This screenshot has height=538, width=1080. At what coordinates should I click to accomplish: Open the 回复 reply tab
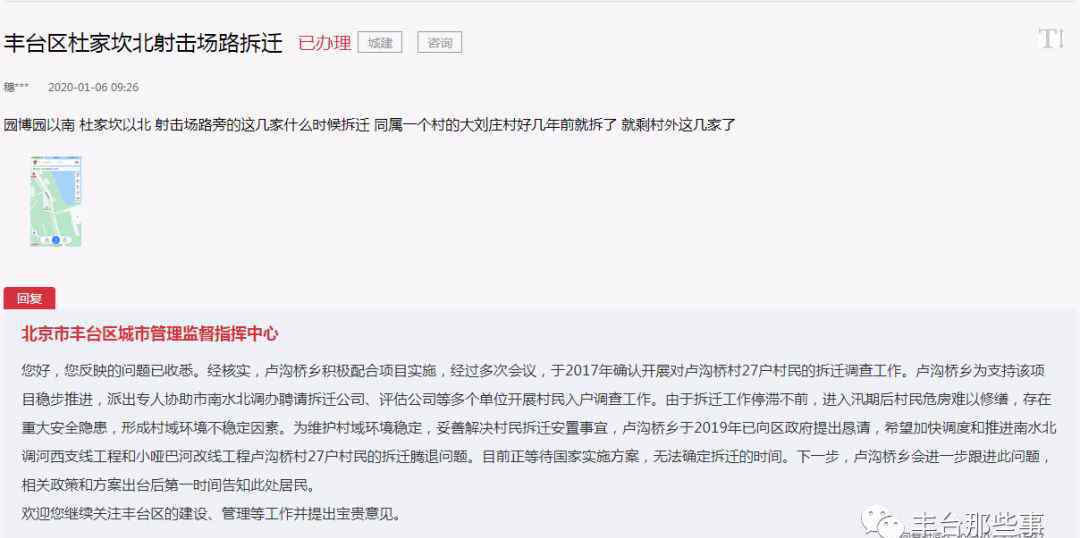coord(30,298)
